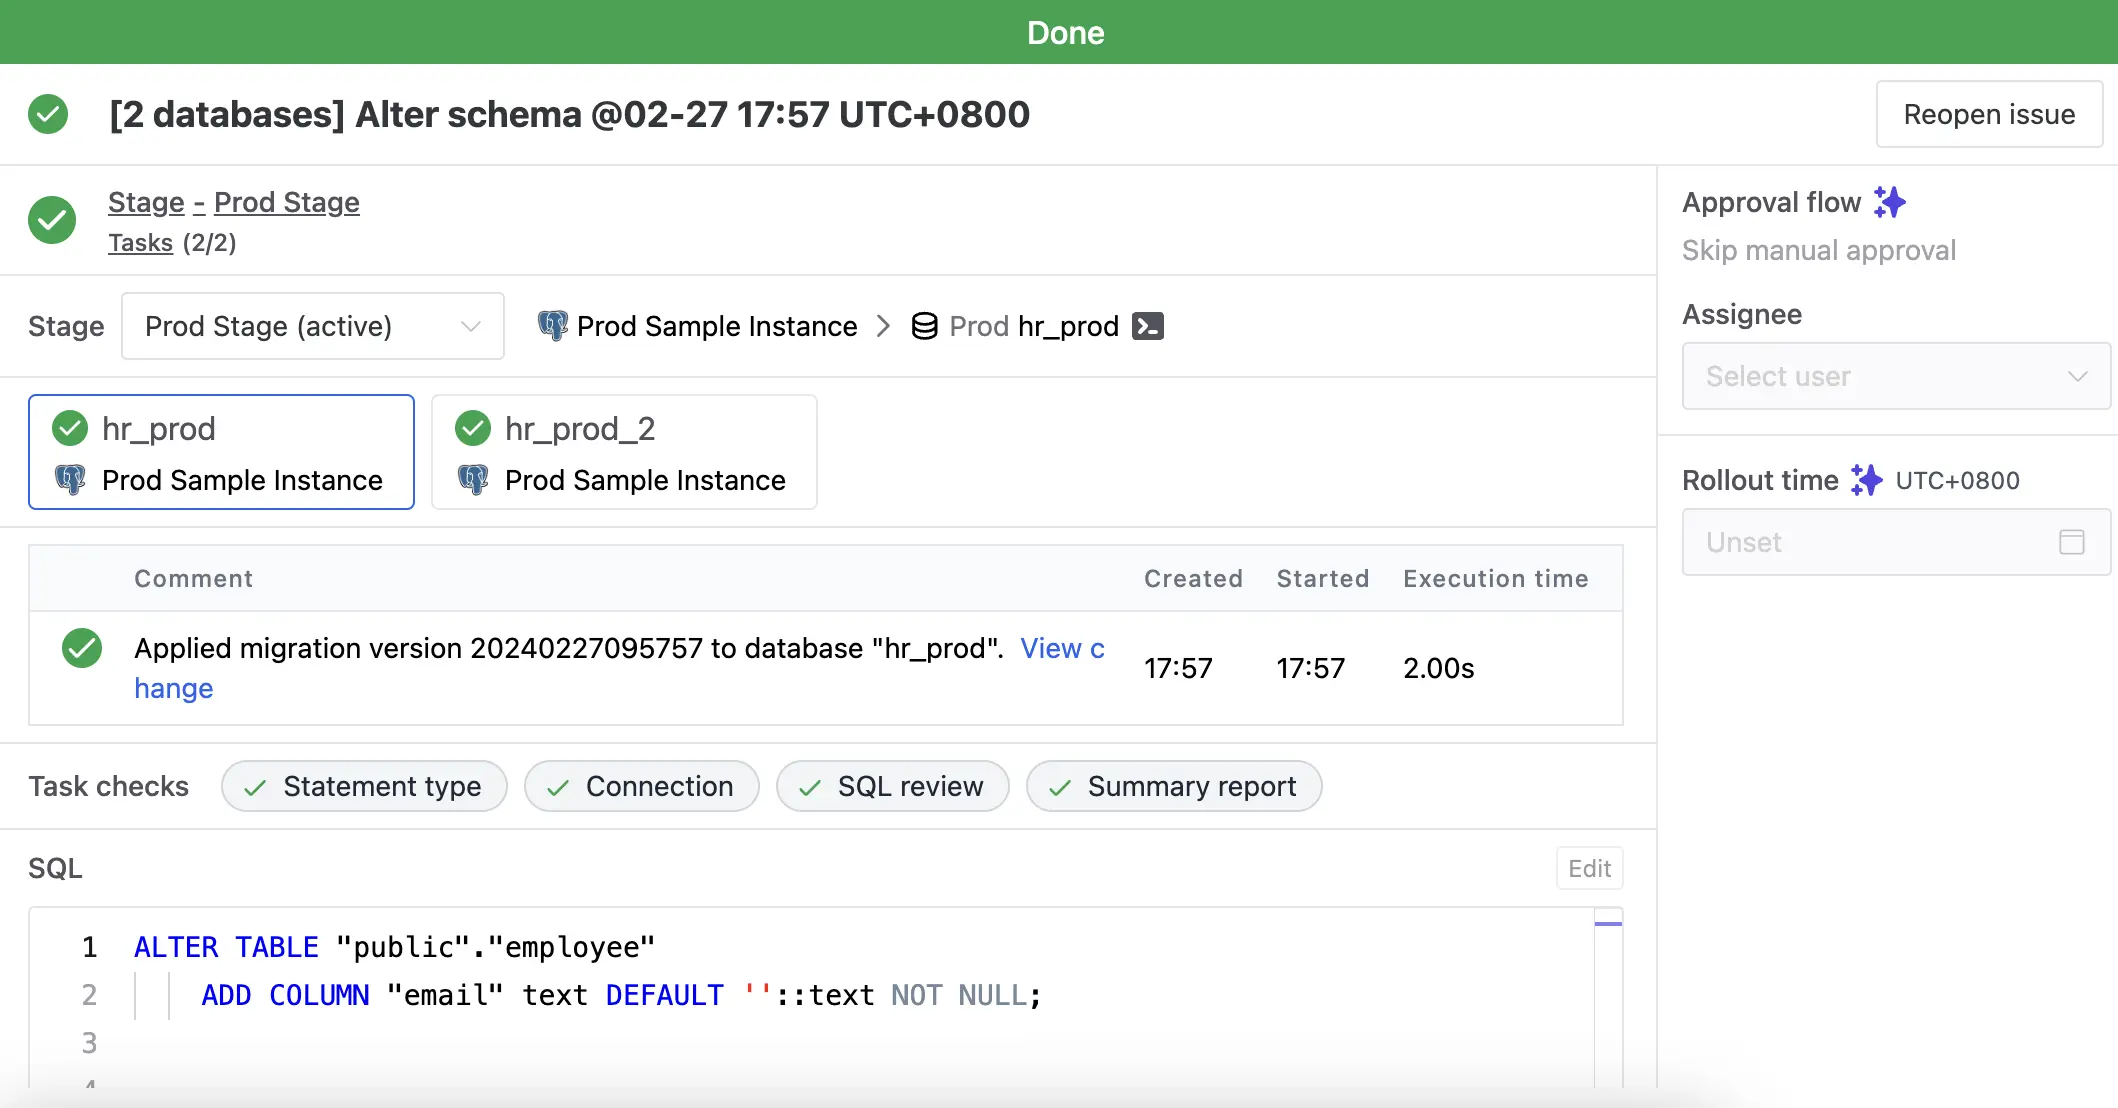Open SQL editor terminal icon next to hr_prod
This screenshot has height=1108, width=2118.
click(x=1147, y=326)
